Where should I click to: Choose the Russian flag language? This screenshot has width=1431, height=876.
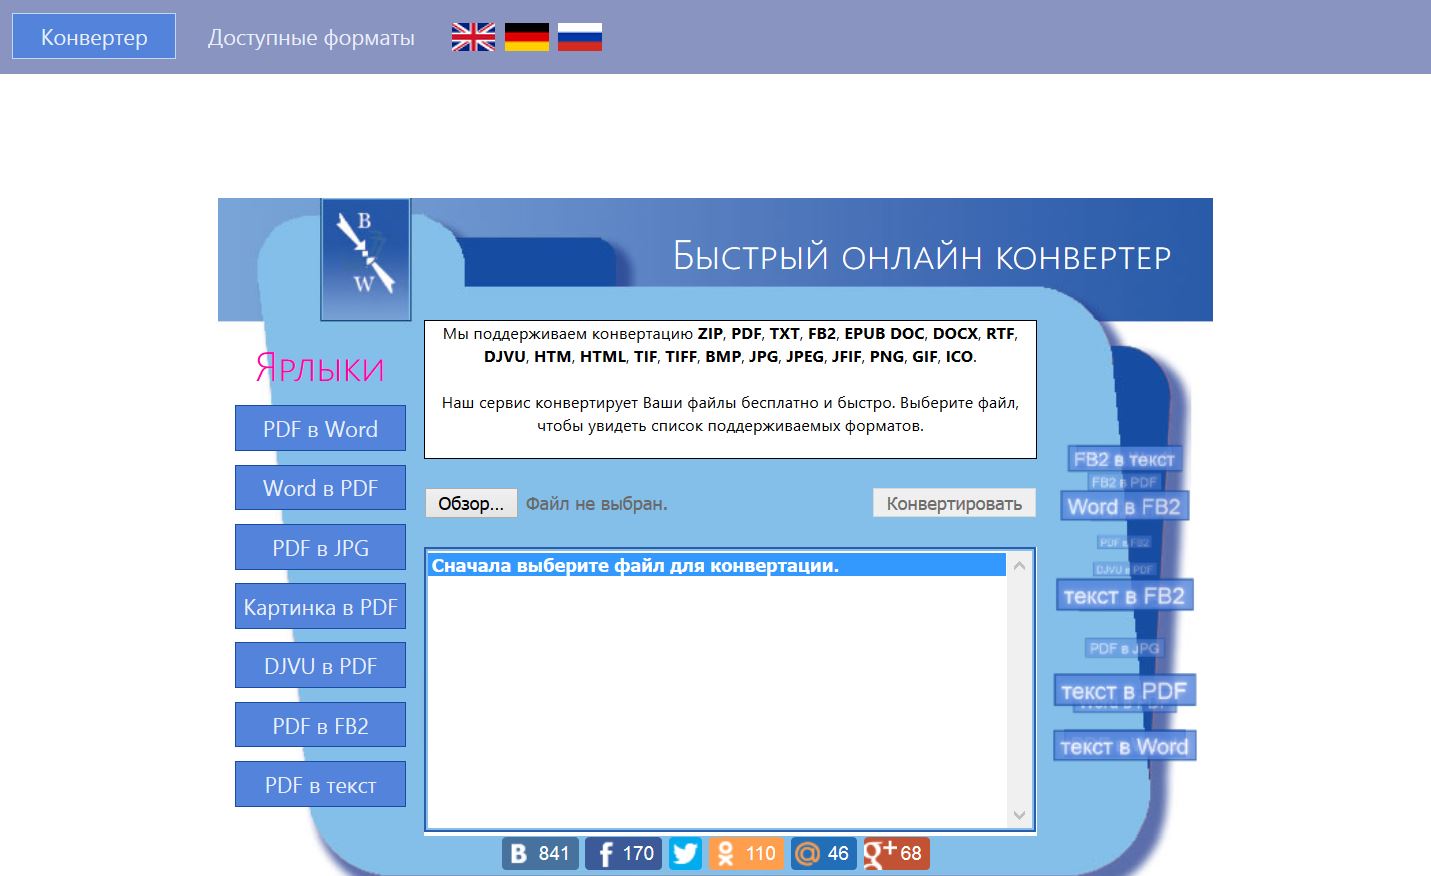[579, 37]
